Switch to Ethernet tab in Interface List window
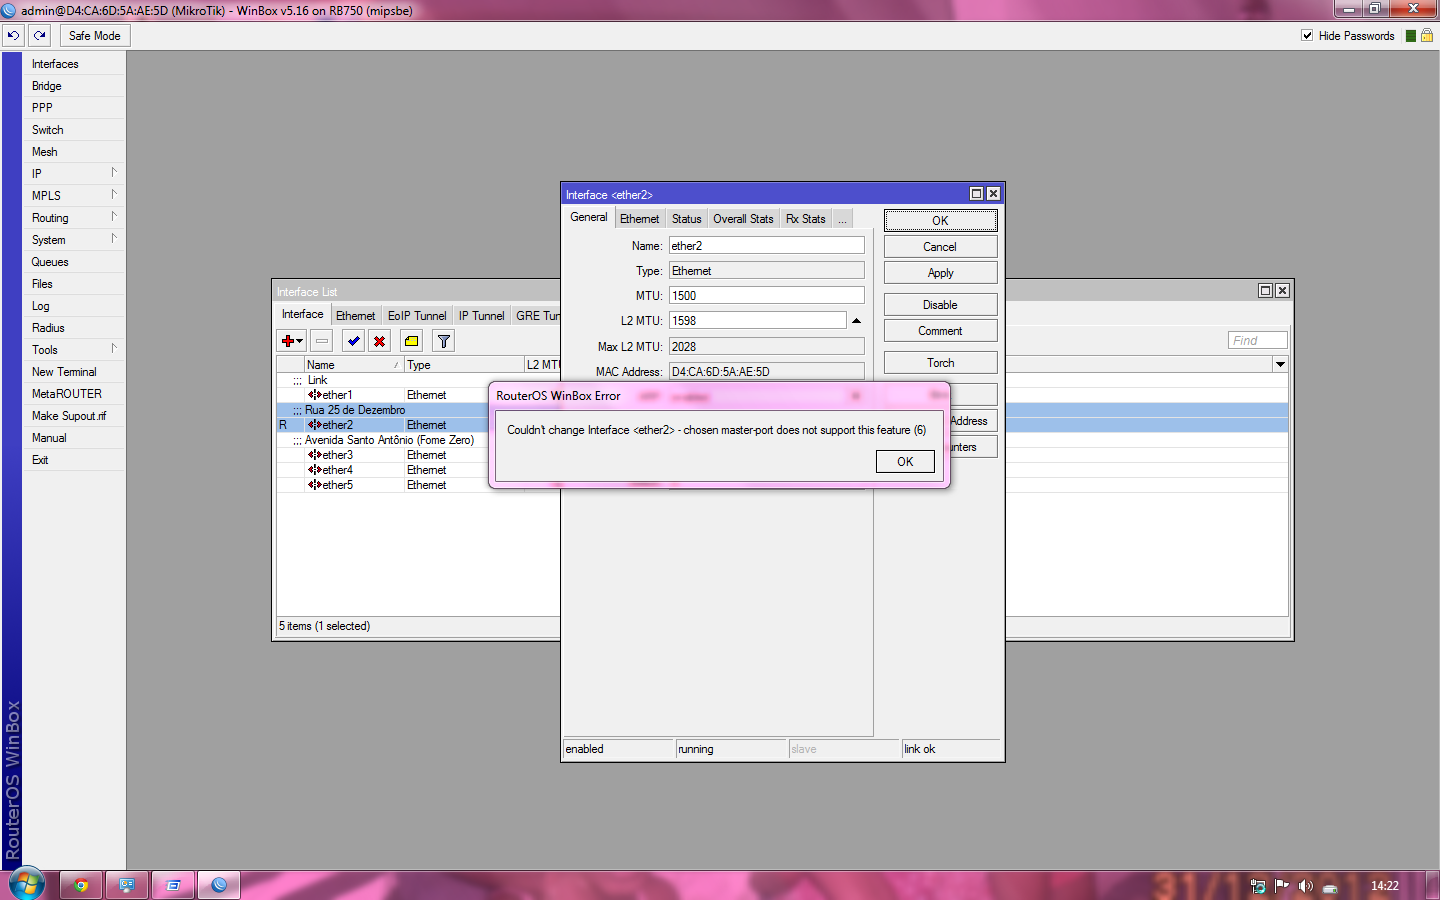 (x=356, y=316)
